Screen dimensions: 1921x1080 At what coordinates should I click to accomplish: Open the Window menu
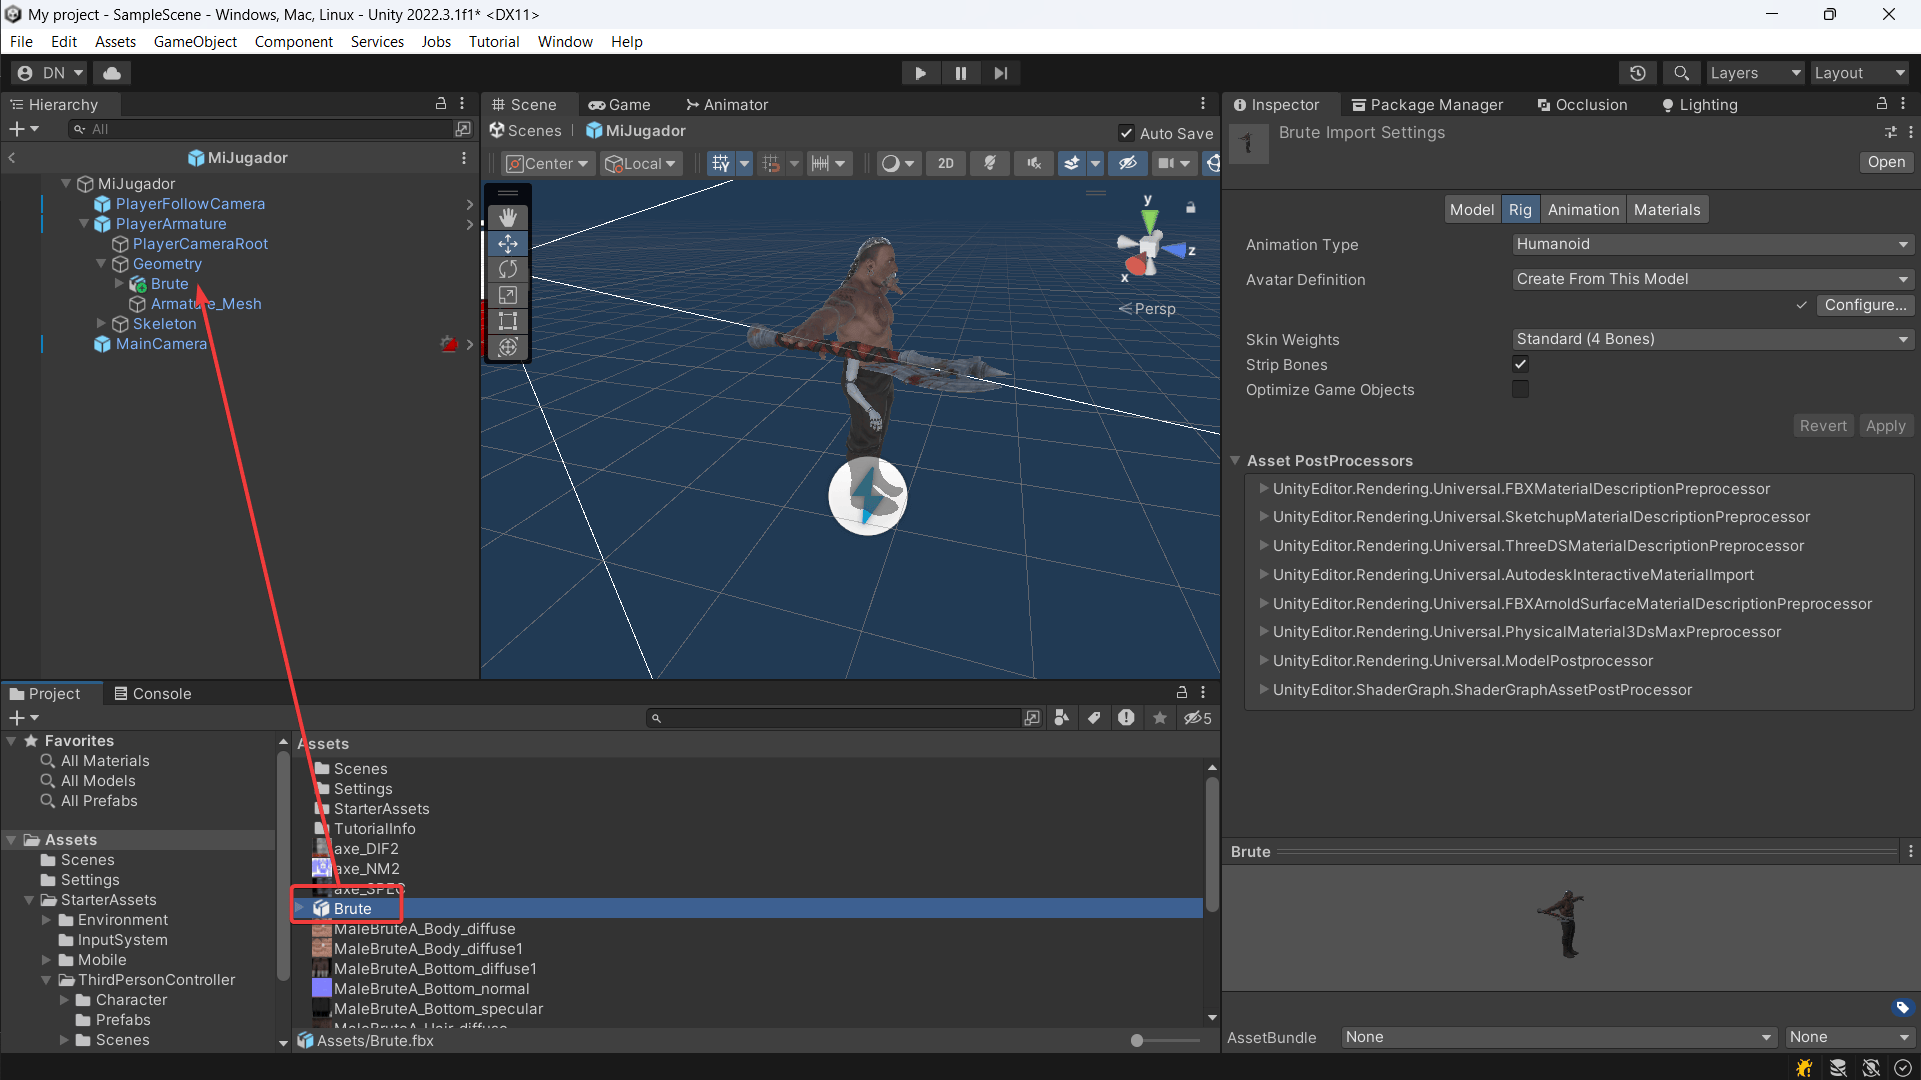tap(565, 41)
